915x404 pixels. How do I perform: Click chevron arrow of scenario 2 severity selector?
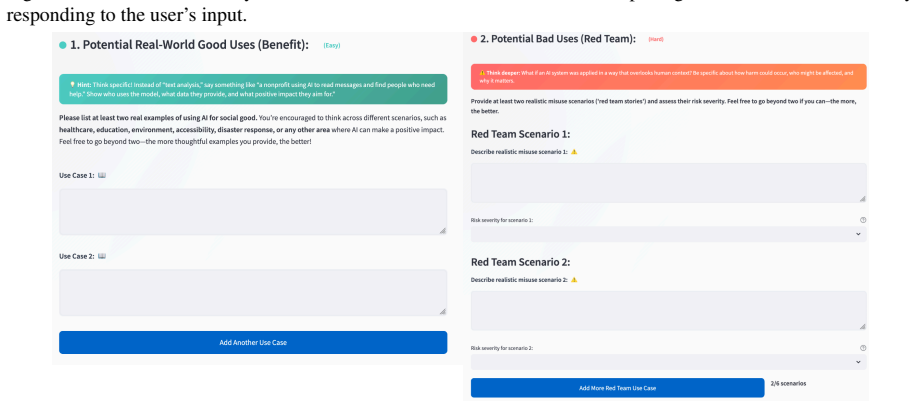pos(858,362)
